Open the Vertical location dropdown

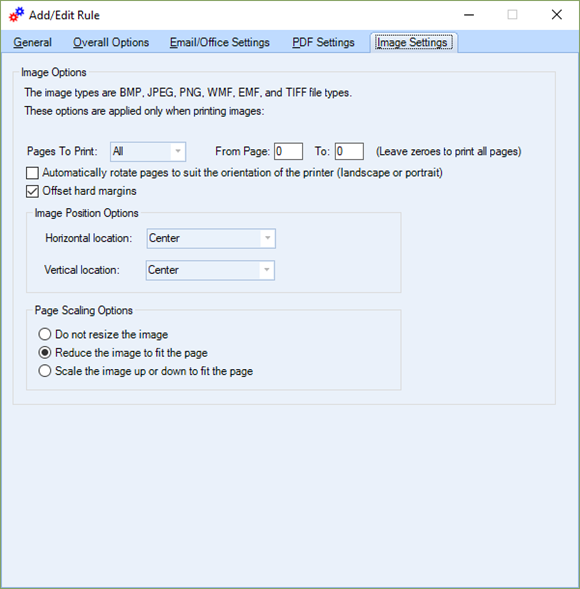210,270
